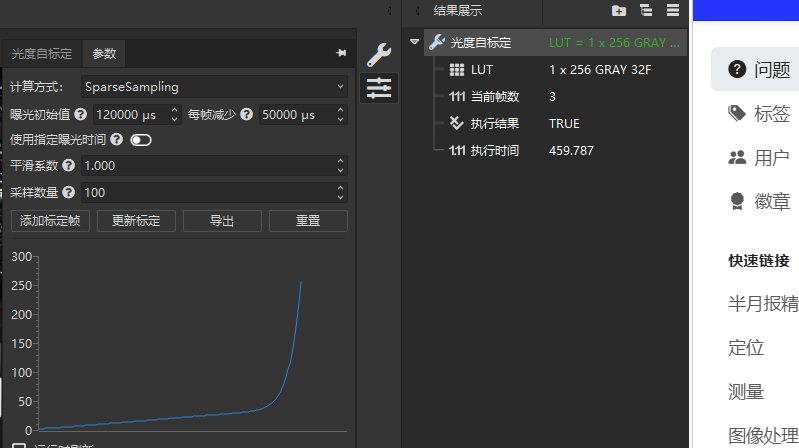Image resolution: width=799 pixels, height=448 pixels.
Task: Switch to the 光度自标定 tab
Action: tap(42, 54)
